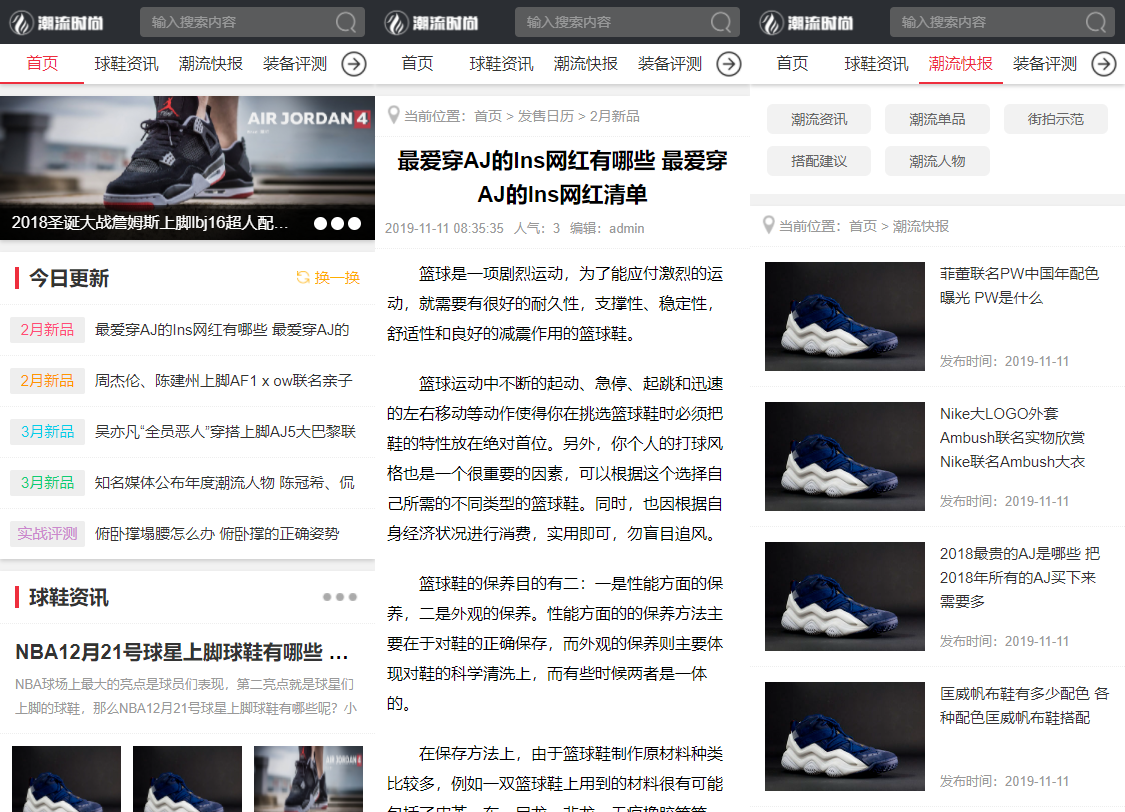Open 潮流快报 tab in the middle panel

(585, 64)
